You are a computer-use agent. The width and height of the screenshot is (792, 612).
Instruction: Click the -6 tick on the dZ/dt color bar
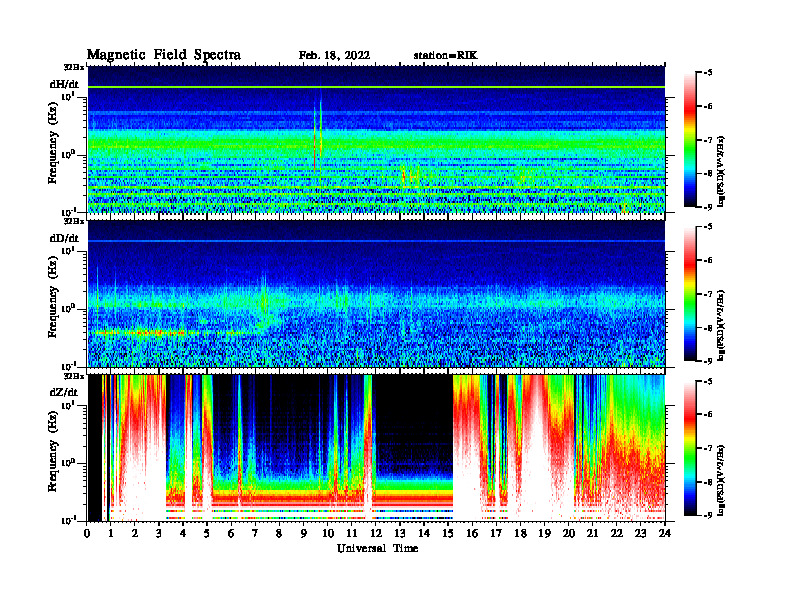coord(708,414)
